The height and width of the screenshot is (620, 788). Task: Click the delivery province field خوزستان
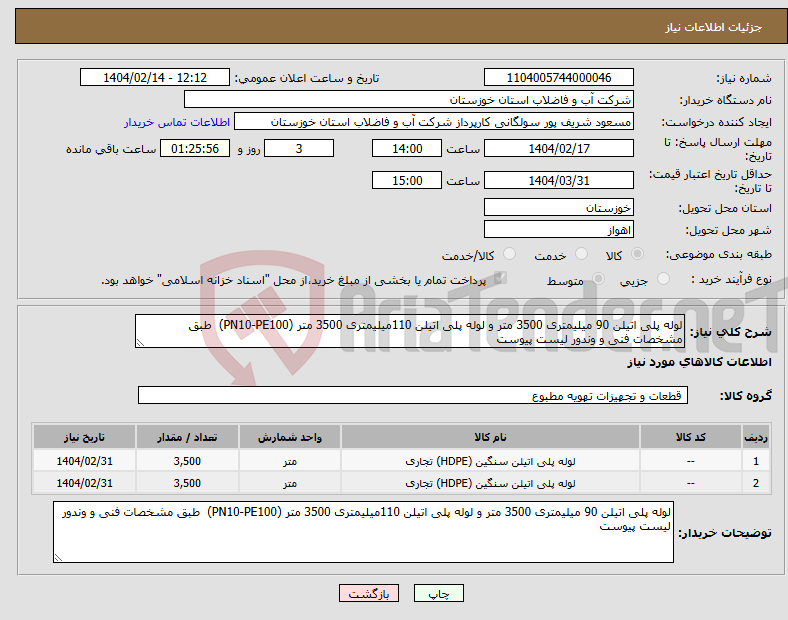point(558,207)
